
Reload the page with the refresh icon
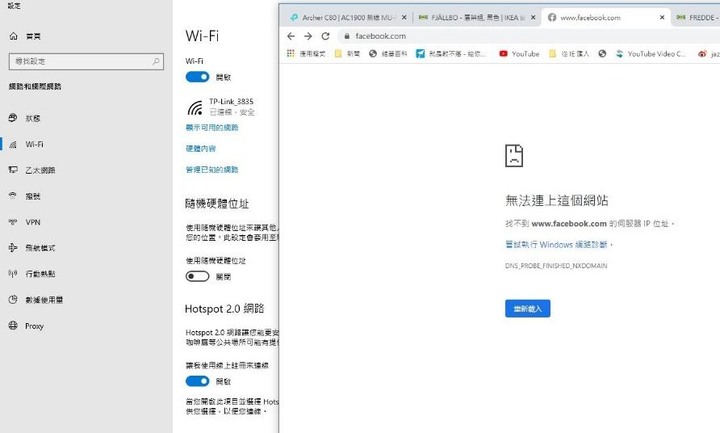pos(326,36)
